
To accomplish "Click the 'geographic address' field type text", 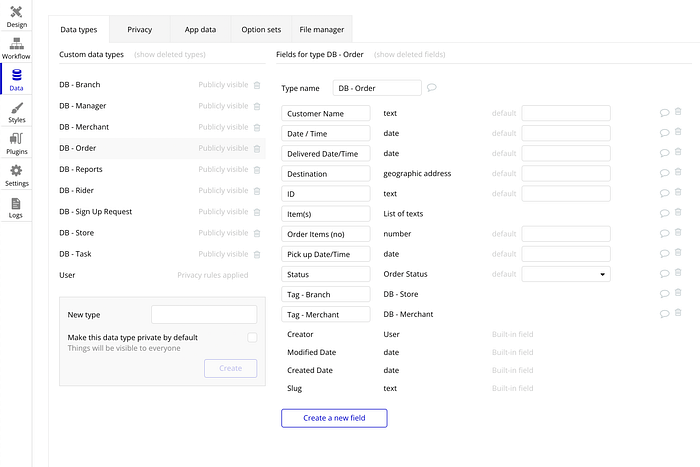I will coord(417,174).
